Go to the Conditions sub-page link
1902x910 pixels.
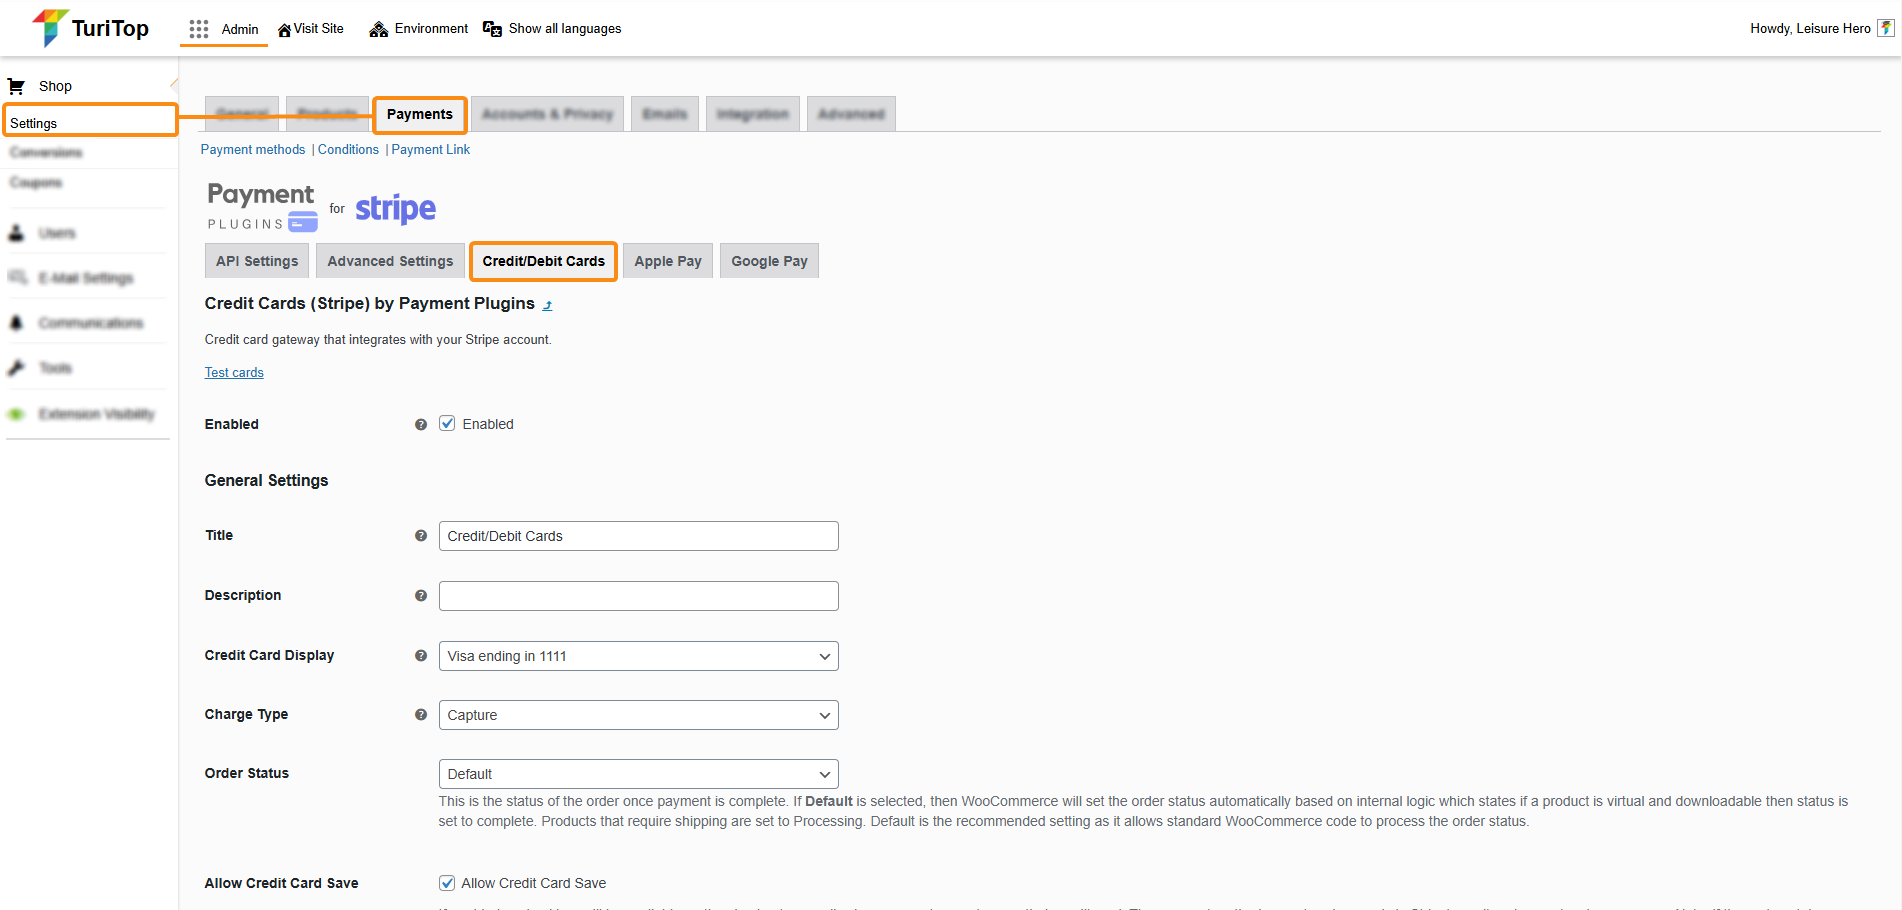point(348,149)
